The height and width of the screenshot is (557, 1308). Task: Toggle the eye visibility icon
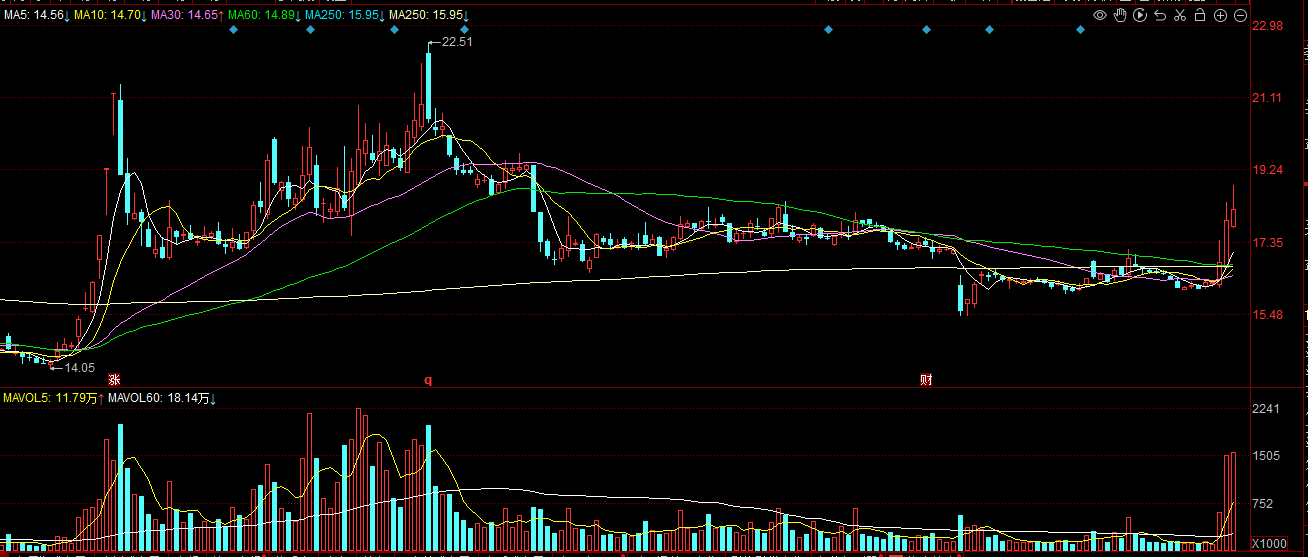(1100, 15)
